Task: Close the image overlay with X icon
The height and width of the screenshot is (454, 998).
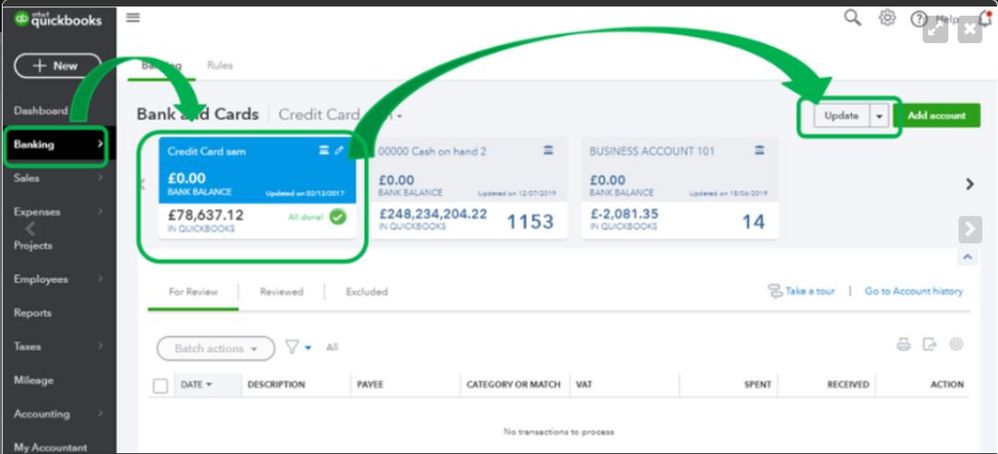Action: (970, 30)
